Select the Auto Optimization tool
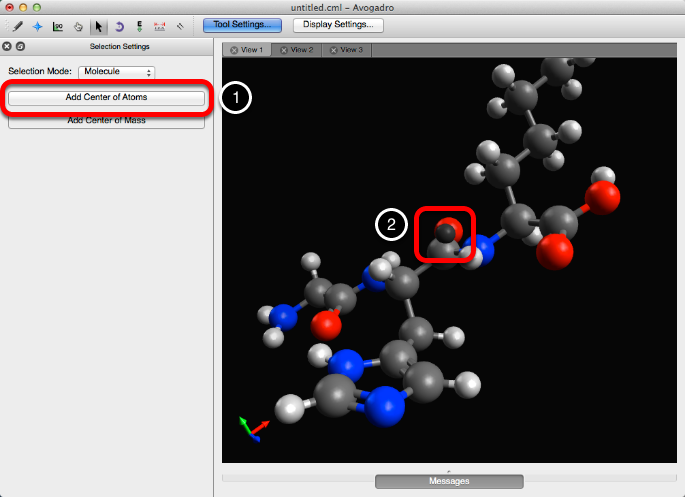The image size is (685, 497). click(139, 26)
